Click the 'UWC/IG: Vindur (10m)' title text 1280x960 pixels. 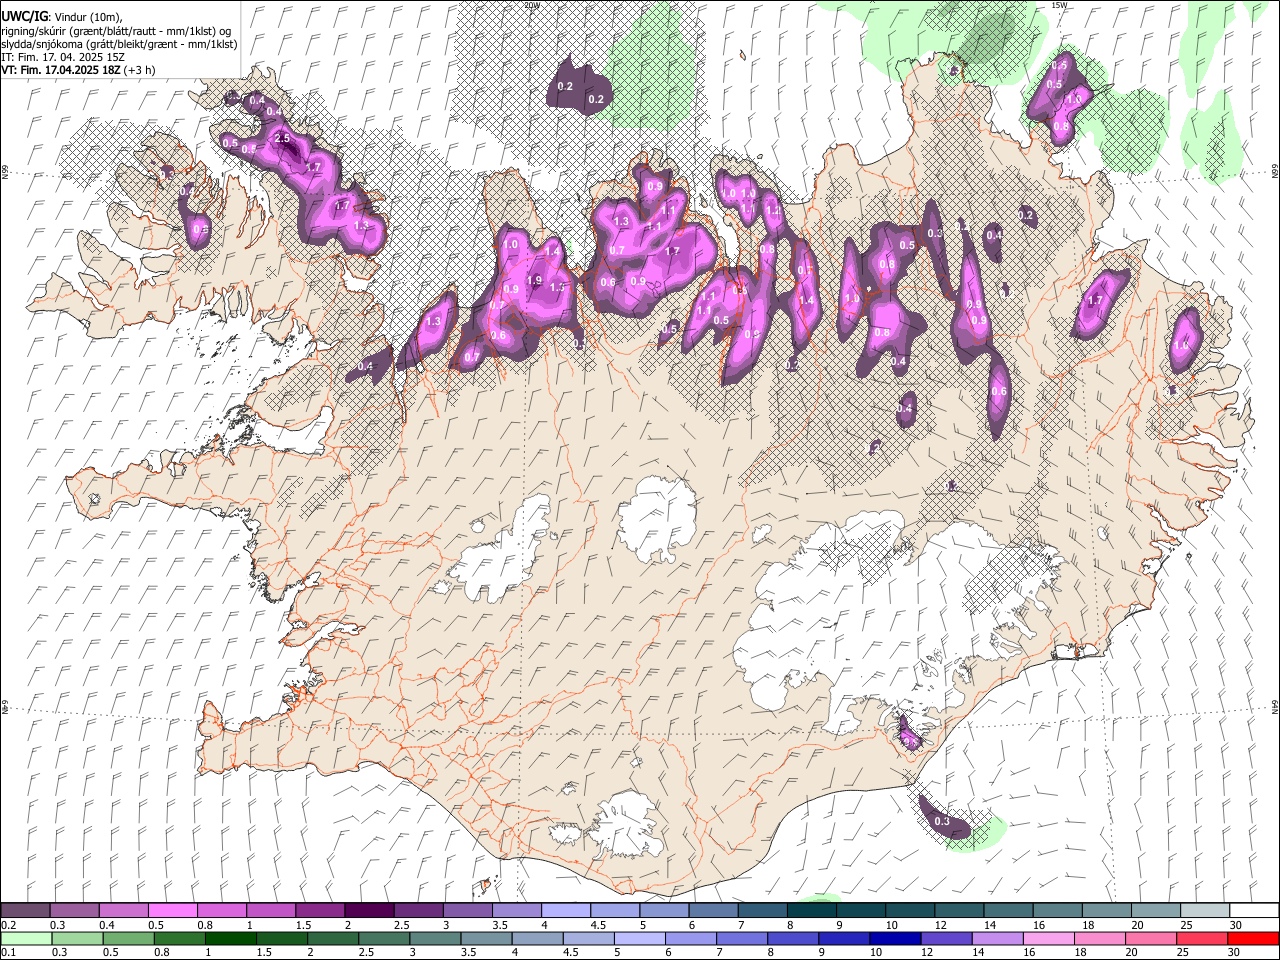coord(62,17)
